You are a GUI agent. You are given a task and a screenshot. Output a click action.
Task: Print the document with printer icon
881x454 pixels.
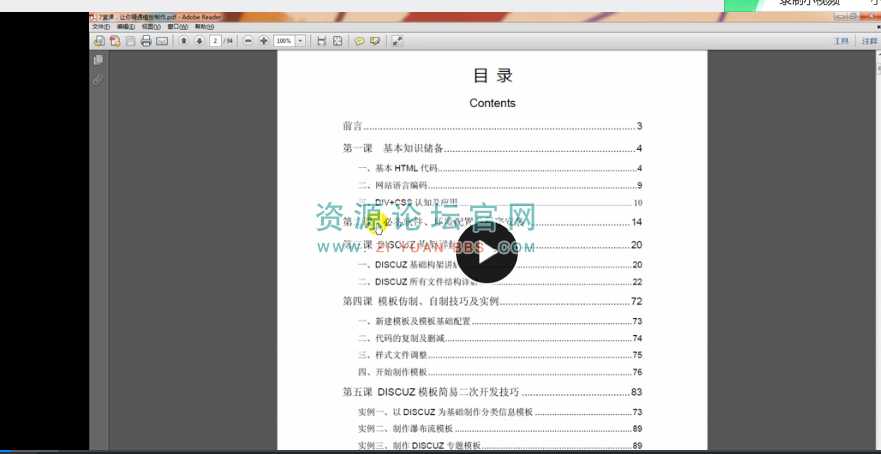pyautogui.click(x=146, y=41)
